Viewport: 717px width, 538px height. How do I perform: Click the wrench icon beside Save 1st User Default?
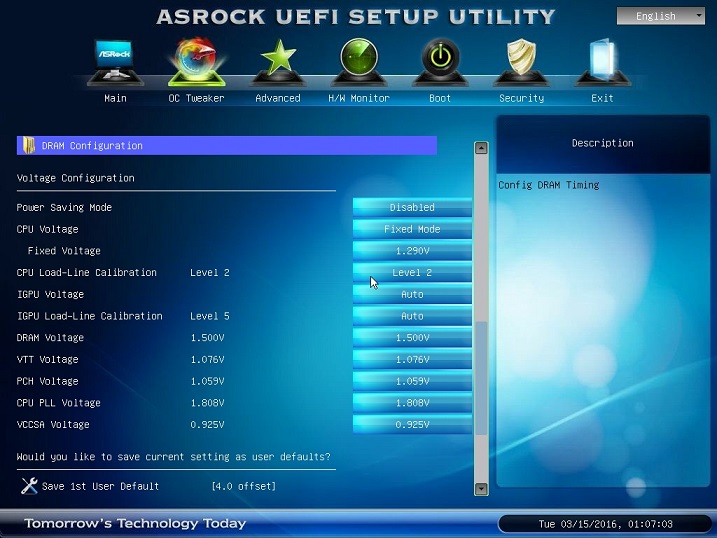(29, 486)
